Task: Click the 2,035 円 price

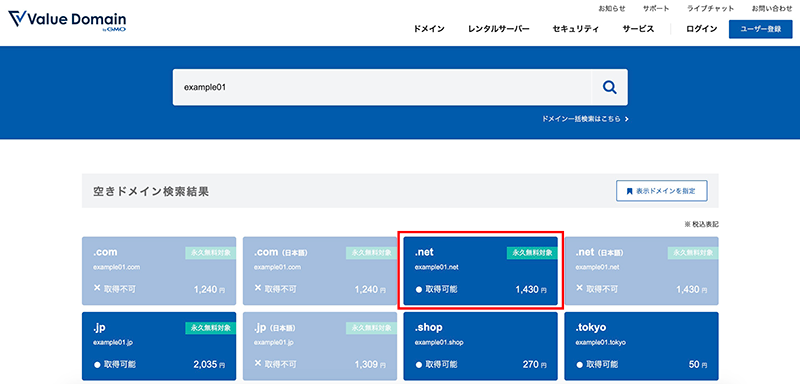Action: coord(209,365)
